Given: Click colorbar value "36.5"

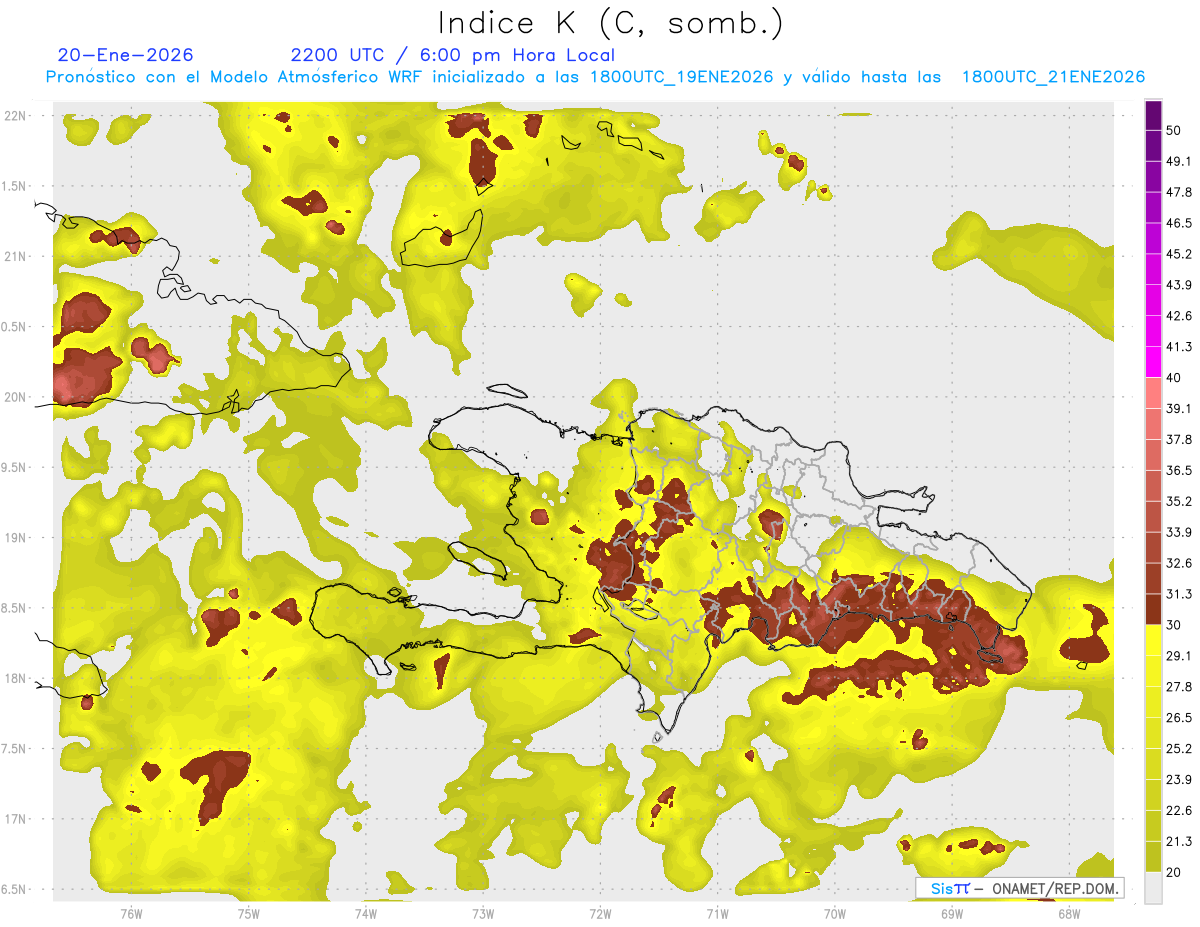Looking at the screenshot, I should tap(1179, 470).
